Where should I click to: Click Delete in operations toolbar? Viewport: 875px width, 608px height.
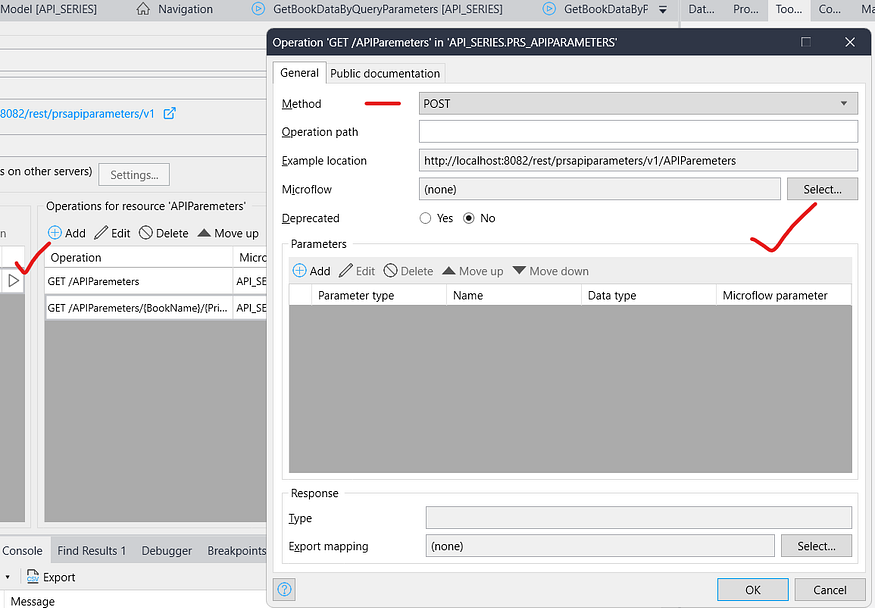point(163,233)
